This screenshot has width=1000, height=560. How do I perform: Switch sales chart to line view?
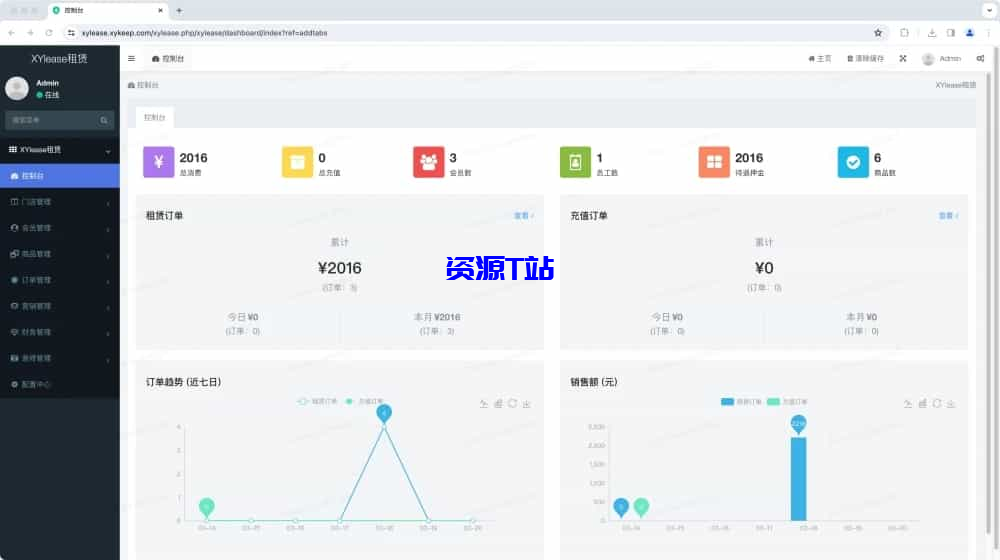coord(908,404)
